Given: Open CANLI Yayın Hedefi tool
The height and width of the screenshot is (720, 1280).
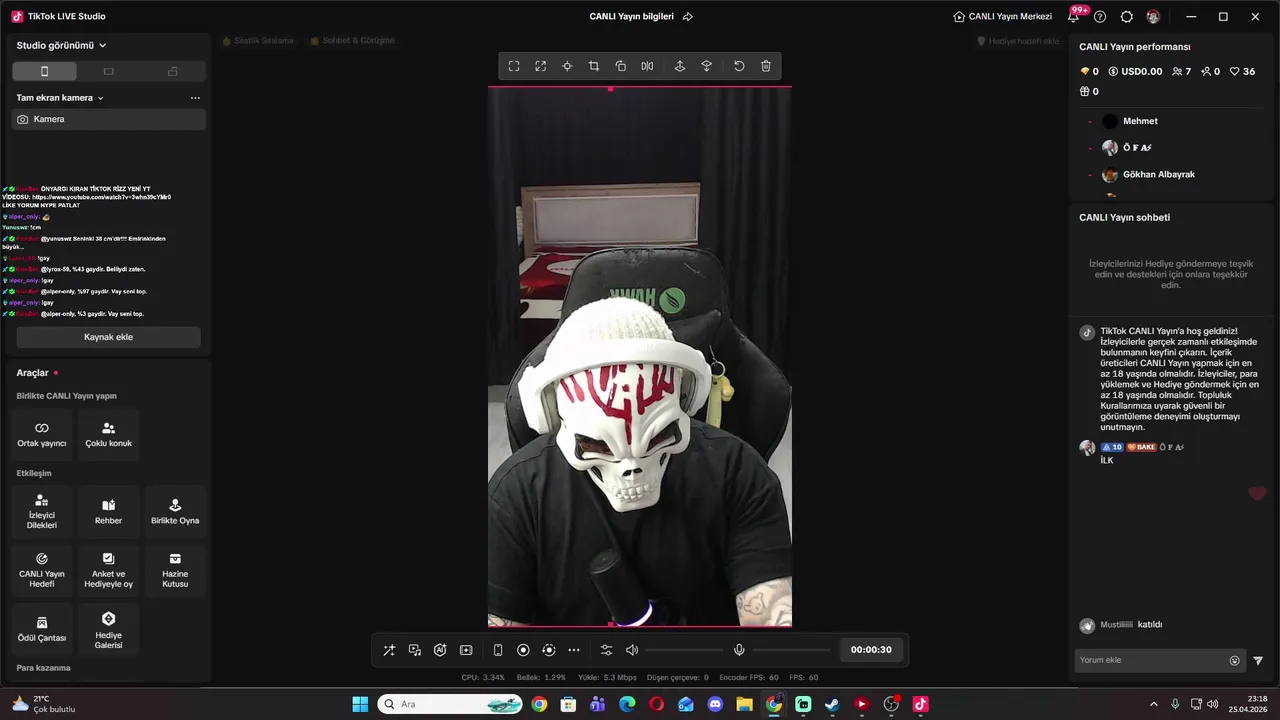Looking at the screenshot, I should point(42,570).
